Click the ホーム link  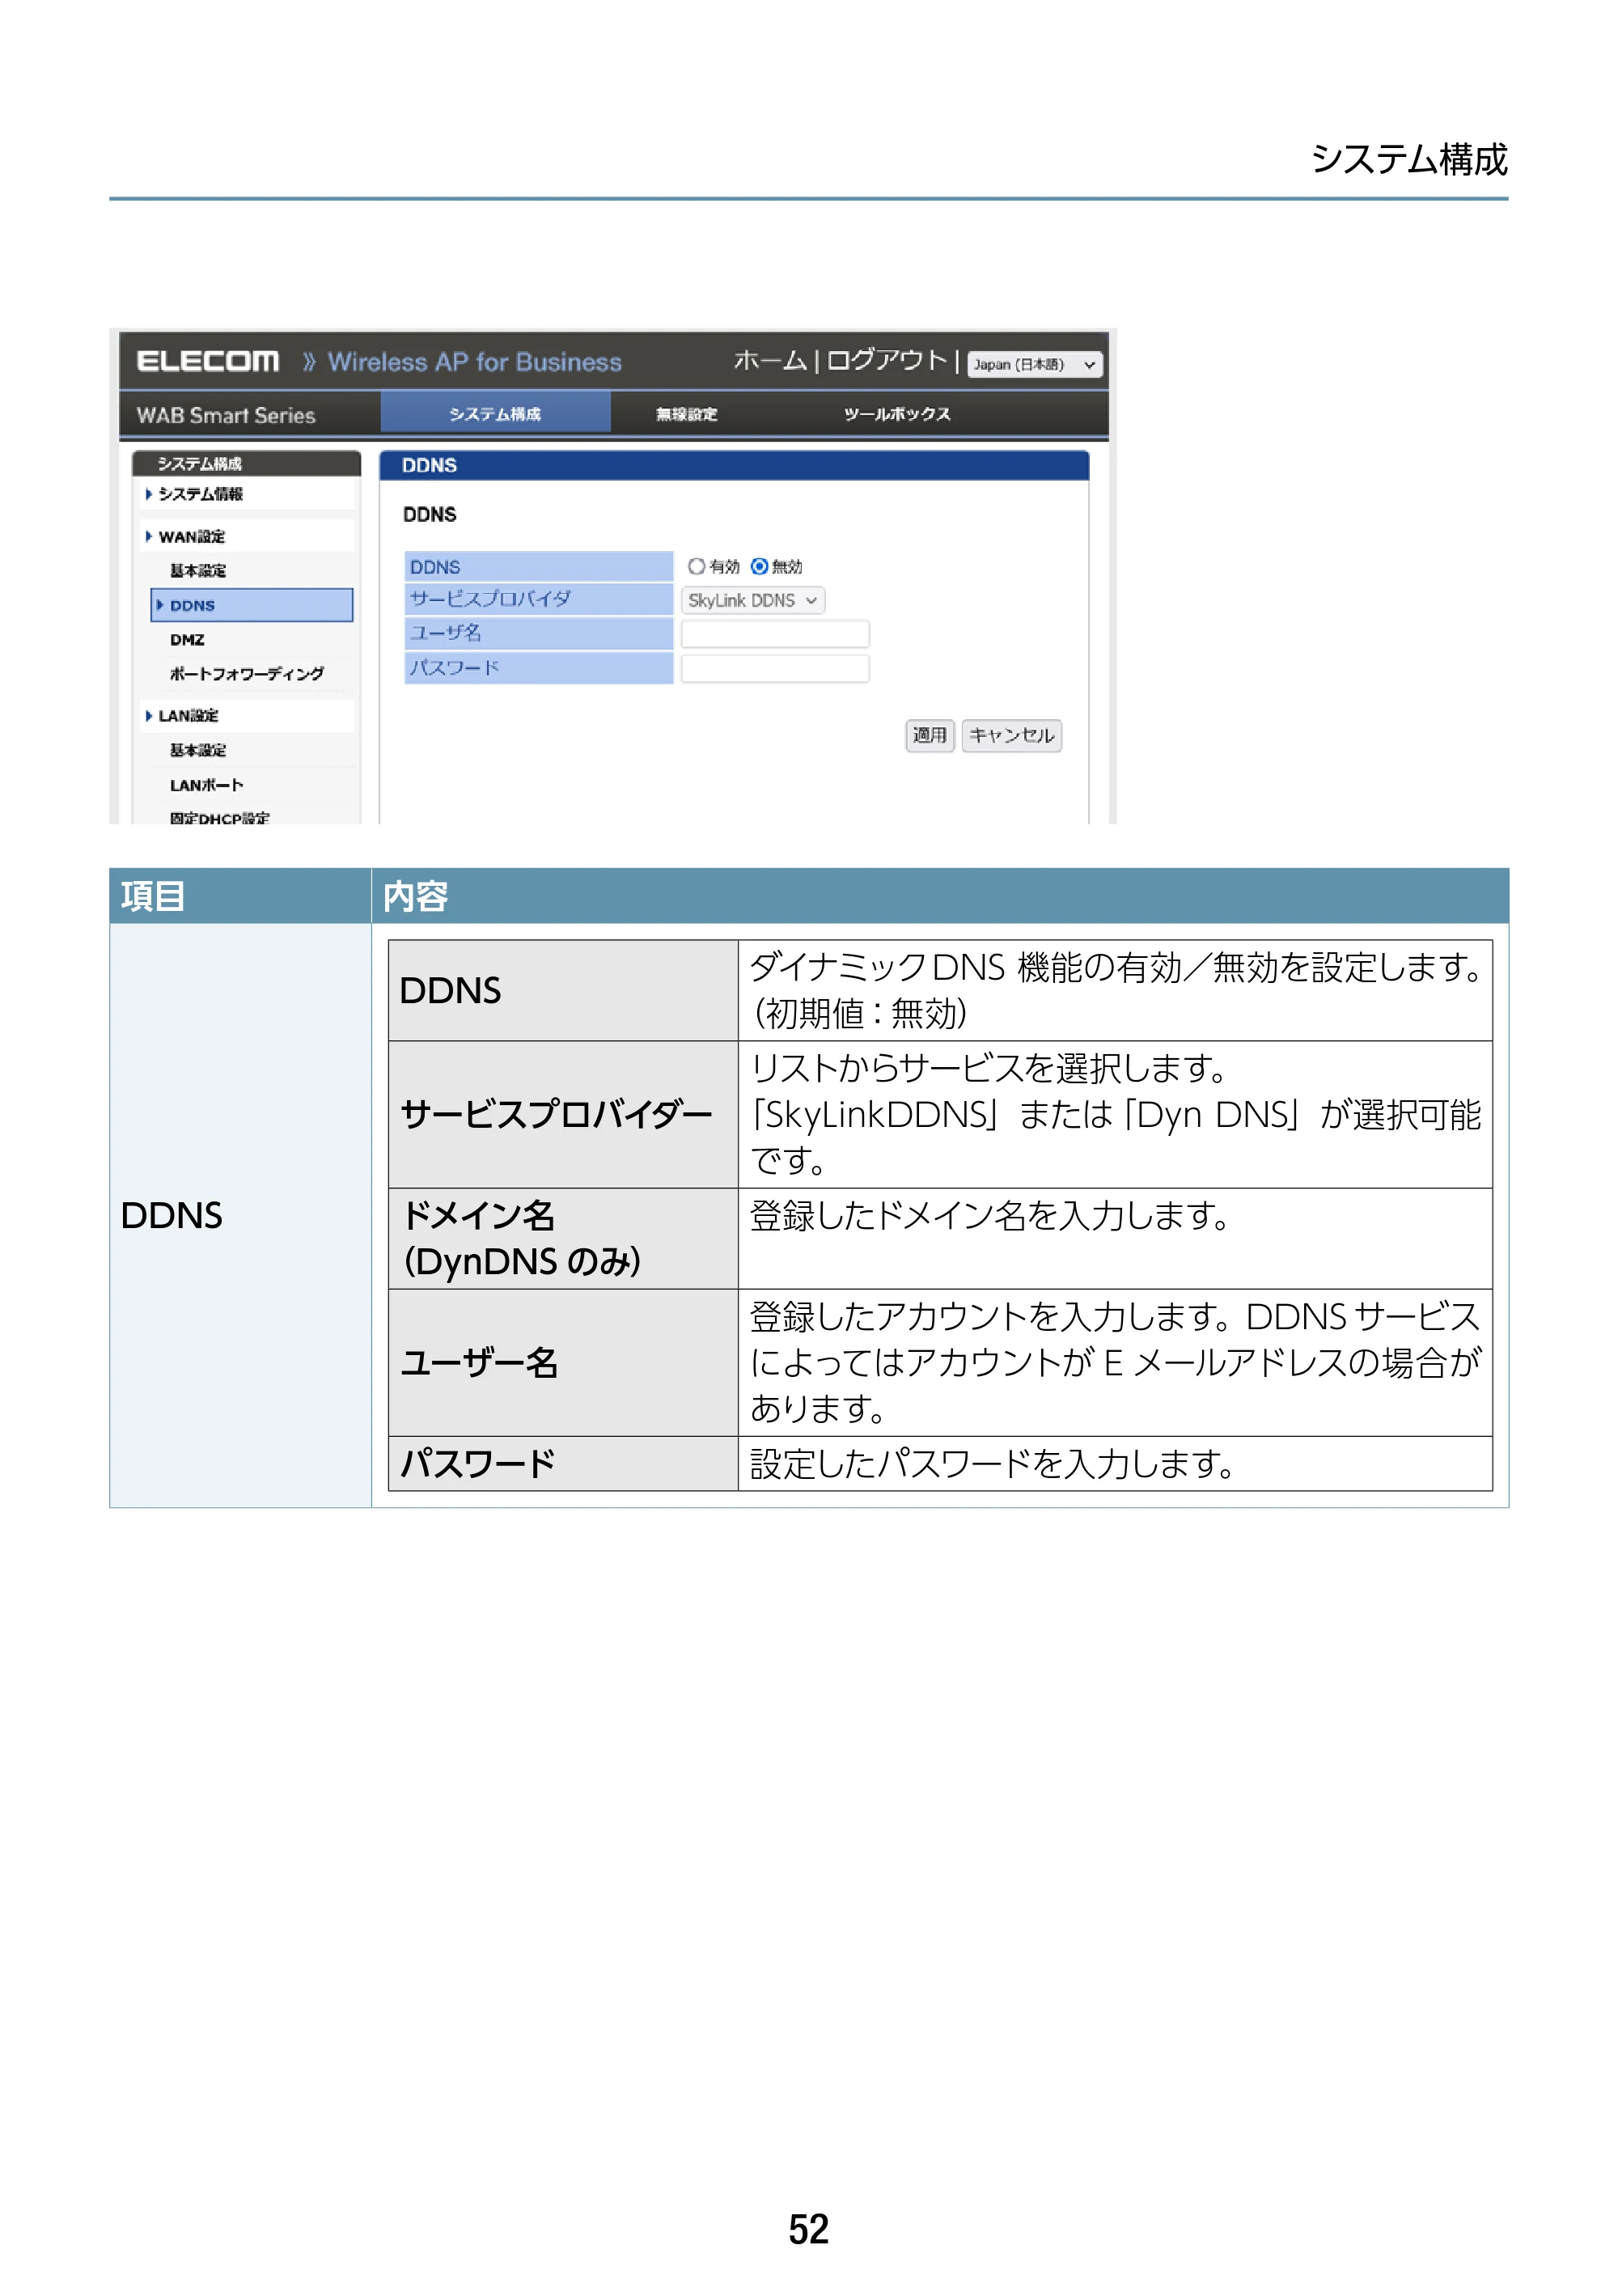click(770, 360)
